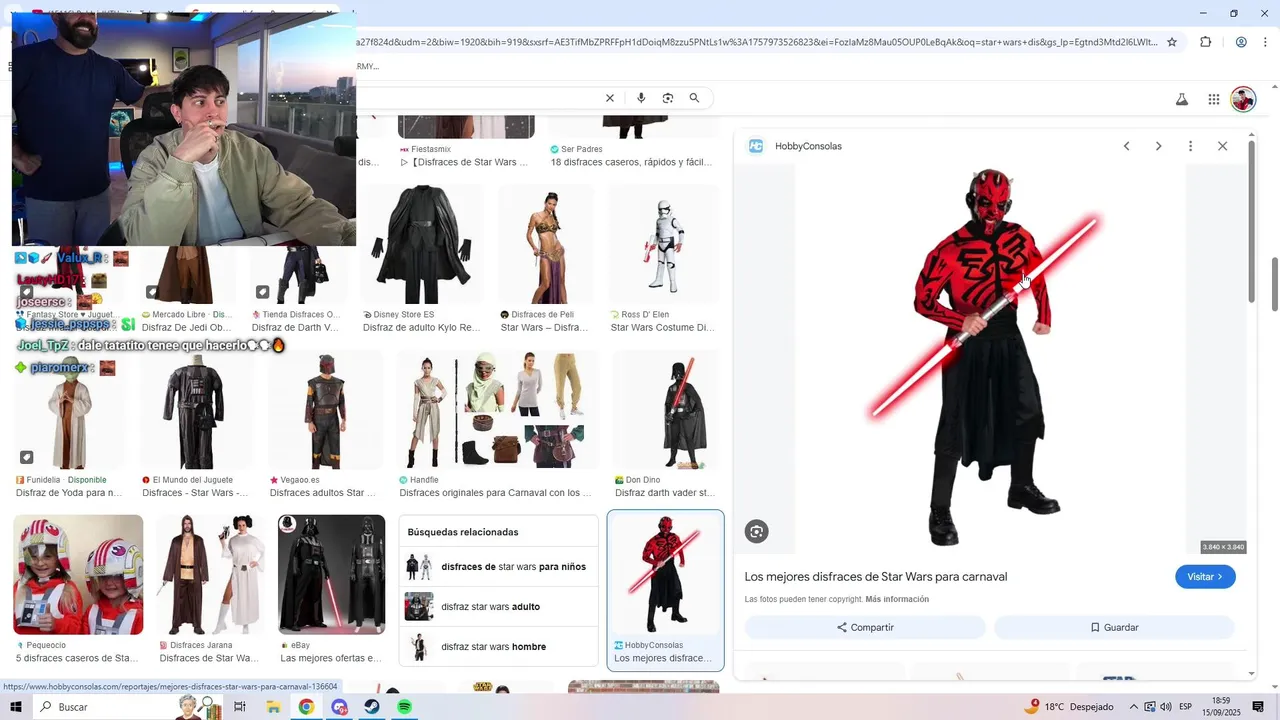Click the HobbyConsolas source name in preview header
This screenshot has width=1280, height=720.
(x=808, y=146)
